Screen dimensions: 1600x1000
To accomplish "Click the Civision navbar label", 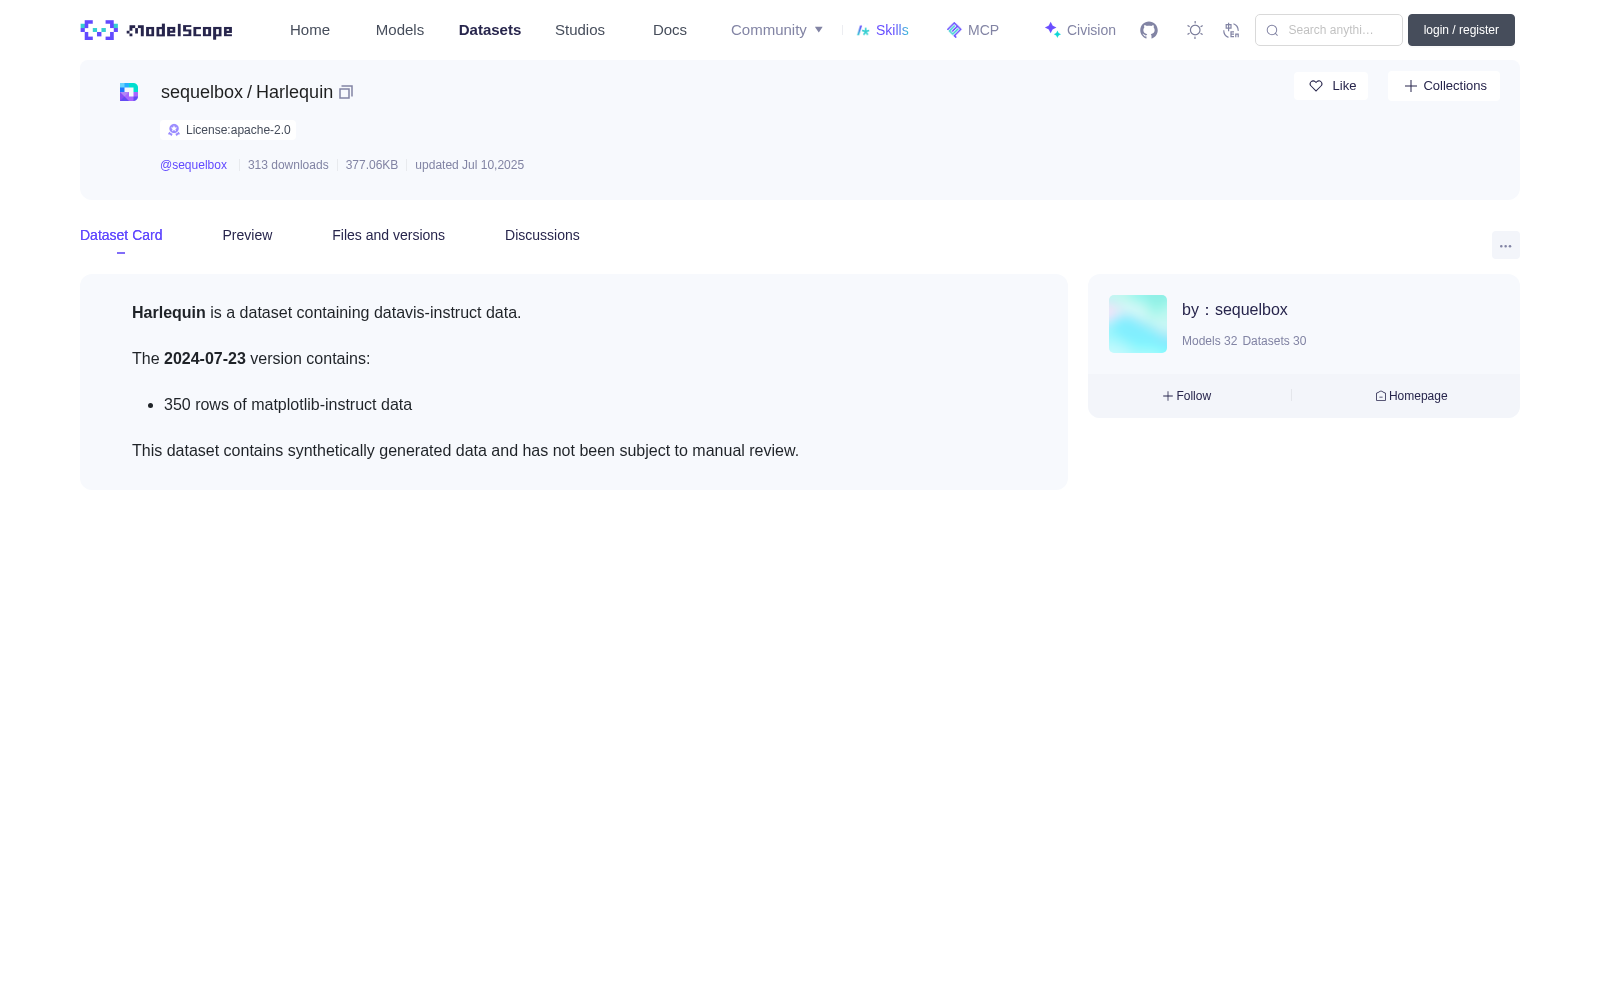I will [x=1091, y=30].
